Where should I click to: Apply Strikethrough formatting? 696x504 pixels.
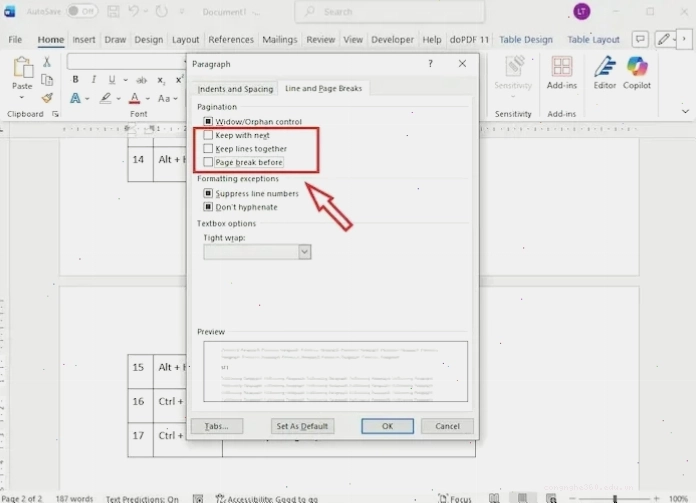click(x=141, y=80)
